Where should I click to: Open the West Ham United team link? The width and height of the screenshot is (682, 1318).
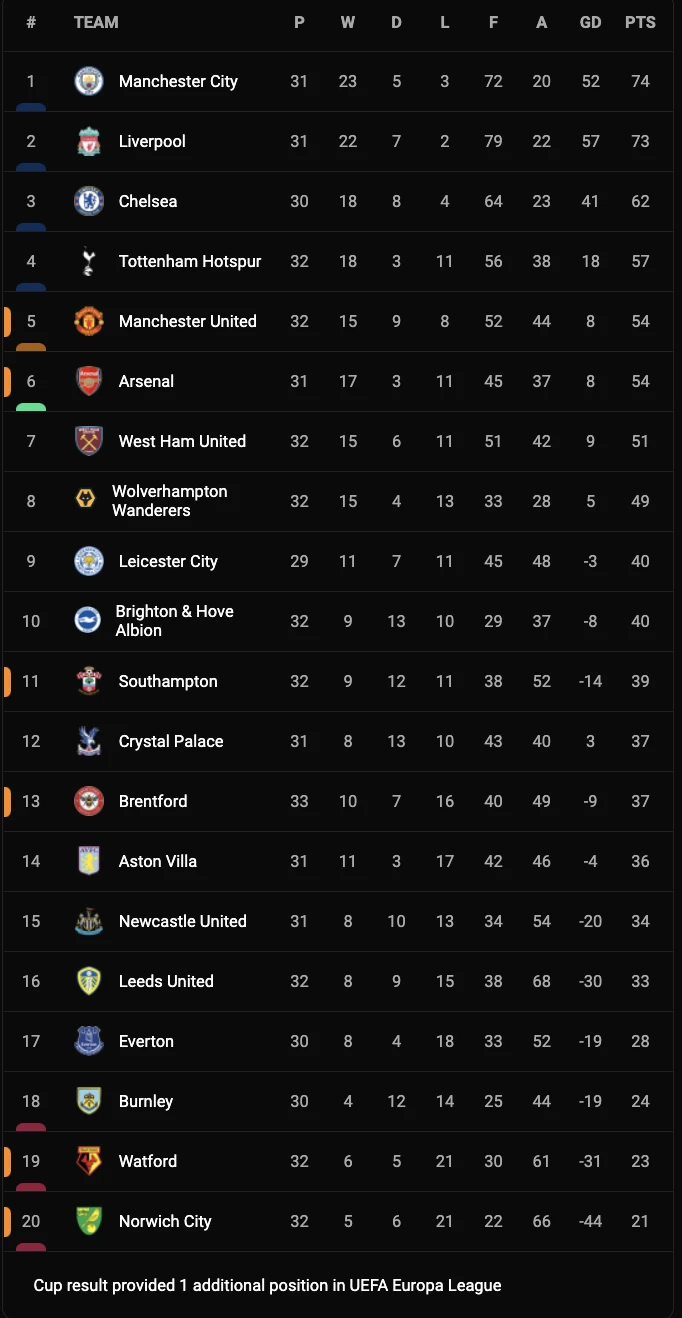point(182,441)
